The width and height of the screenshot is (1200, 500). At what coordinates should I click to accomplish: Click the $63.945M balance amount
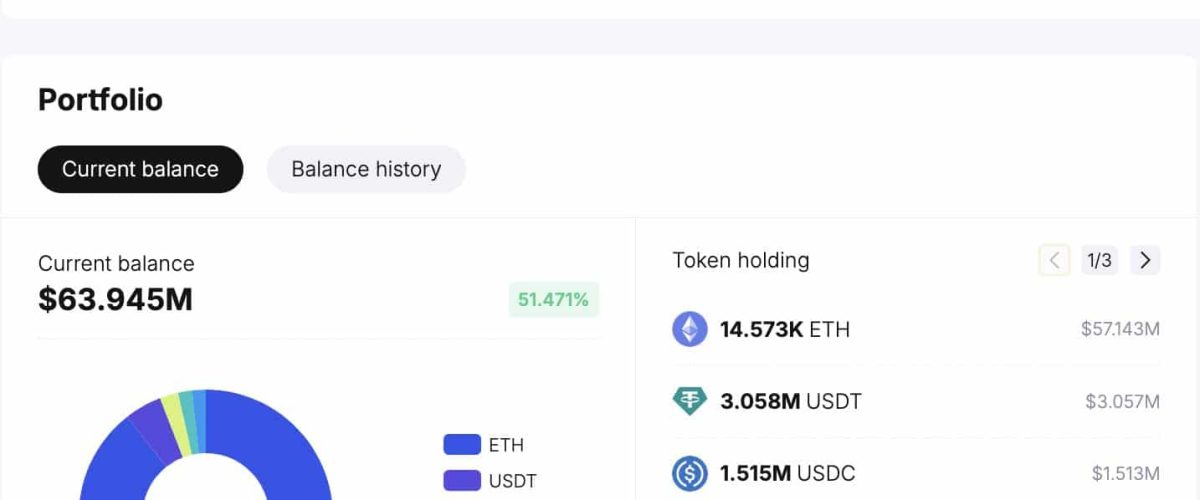tap(115, 299)
